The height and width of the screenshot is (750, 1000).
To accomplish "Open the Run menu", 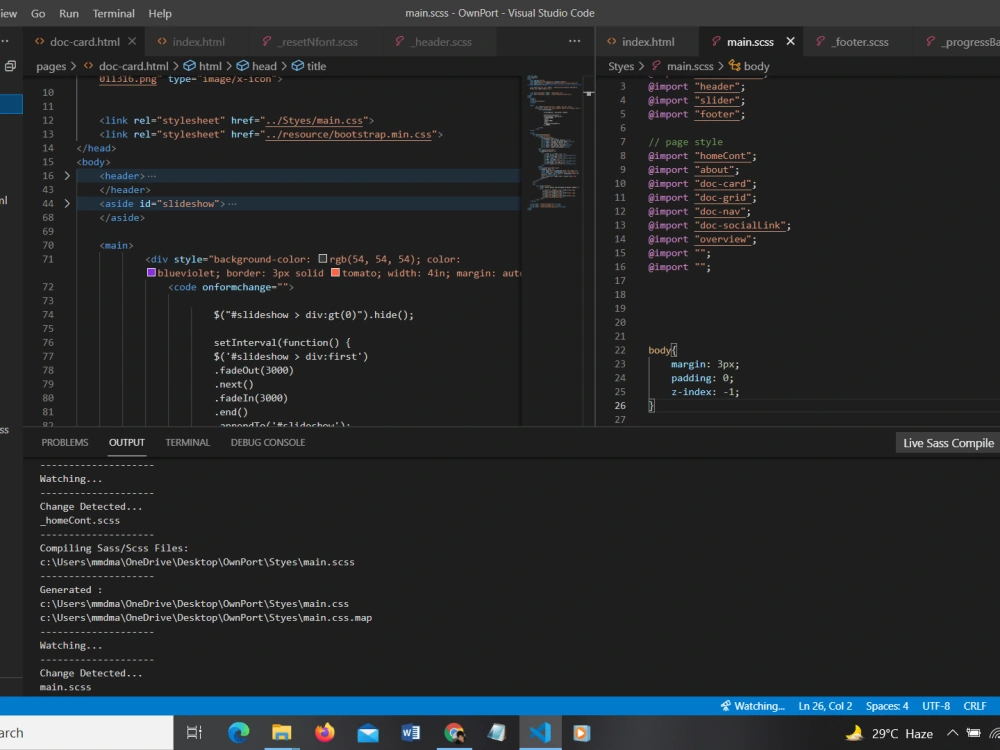I will 68,13.
